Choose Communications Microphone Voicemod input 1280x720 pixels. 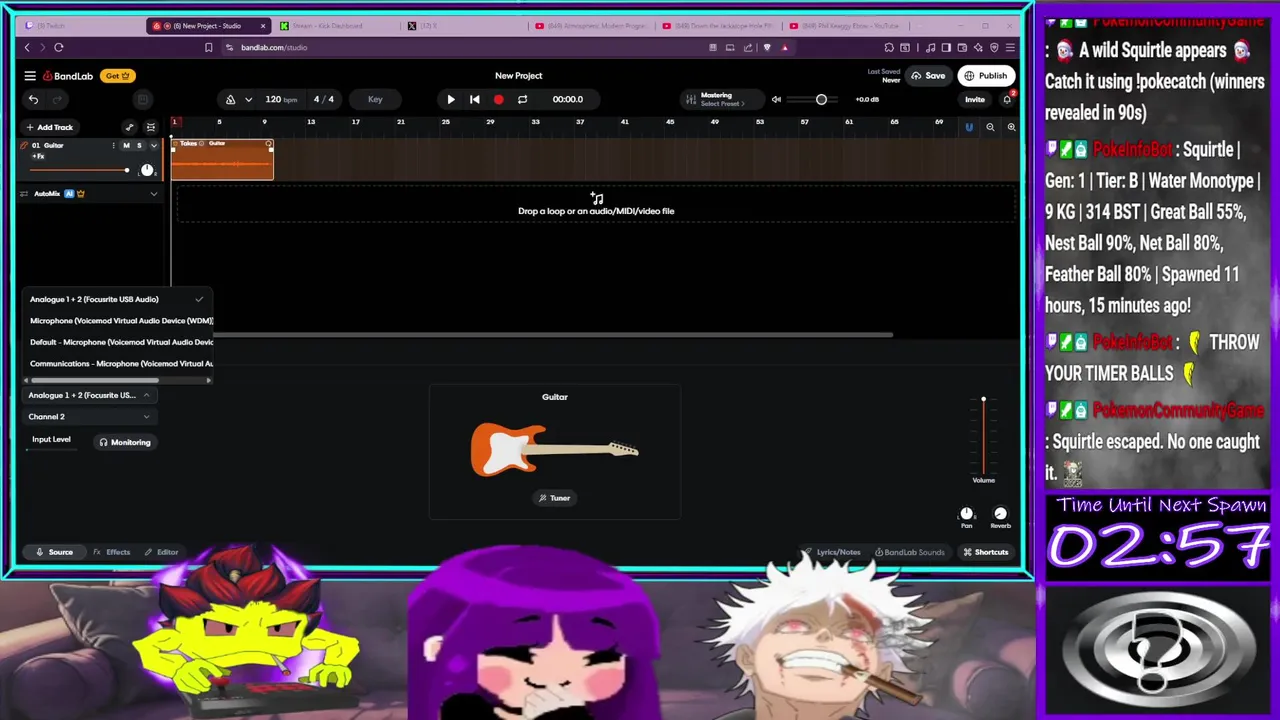pos(118,364)
